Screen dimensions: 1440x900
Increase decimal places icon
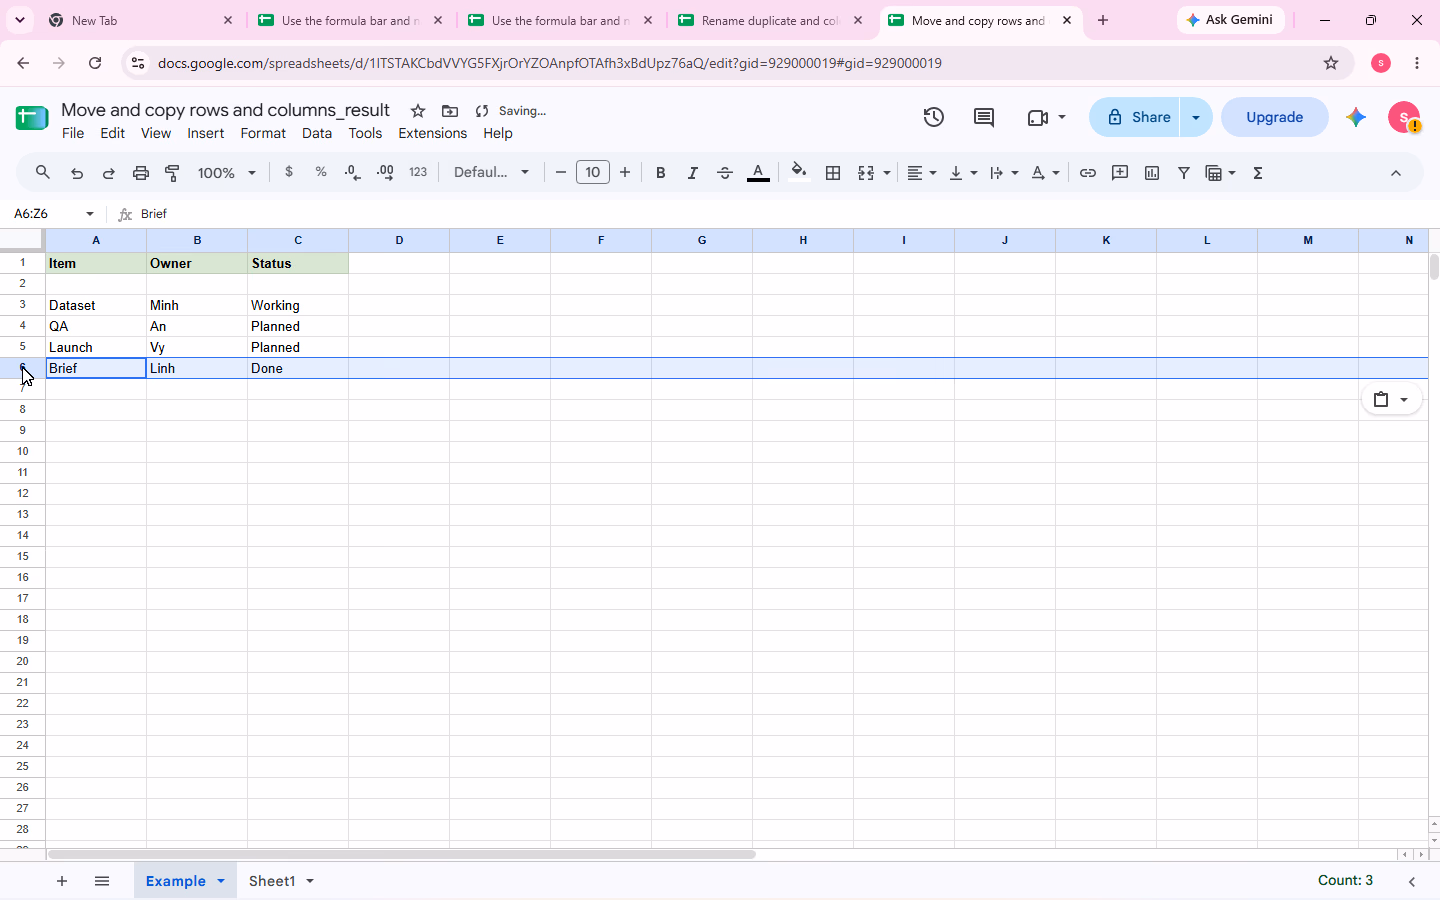[x=385, y=173]
